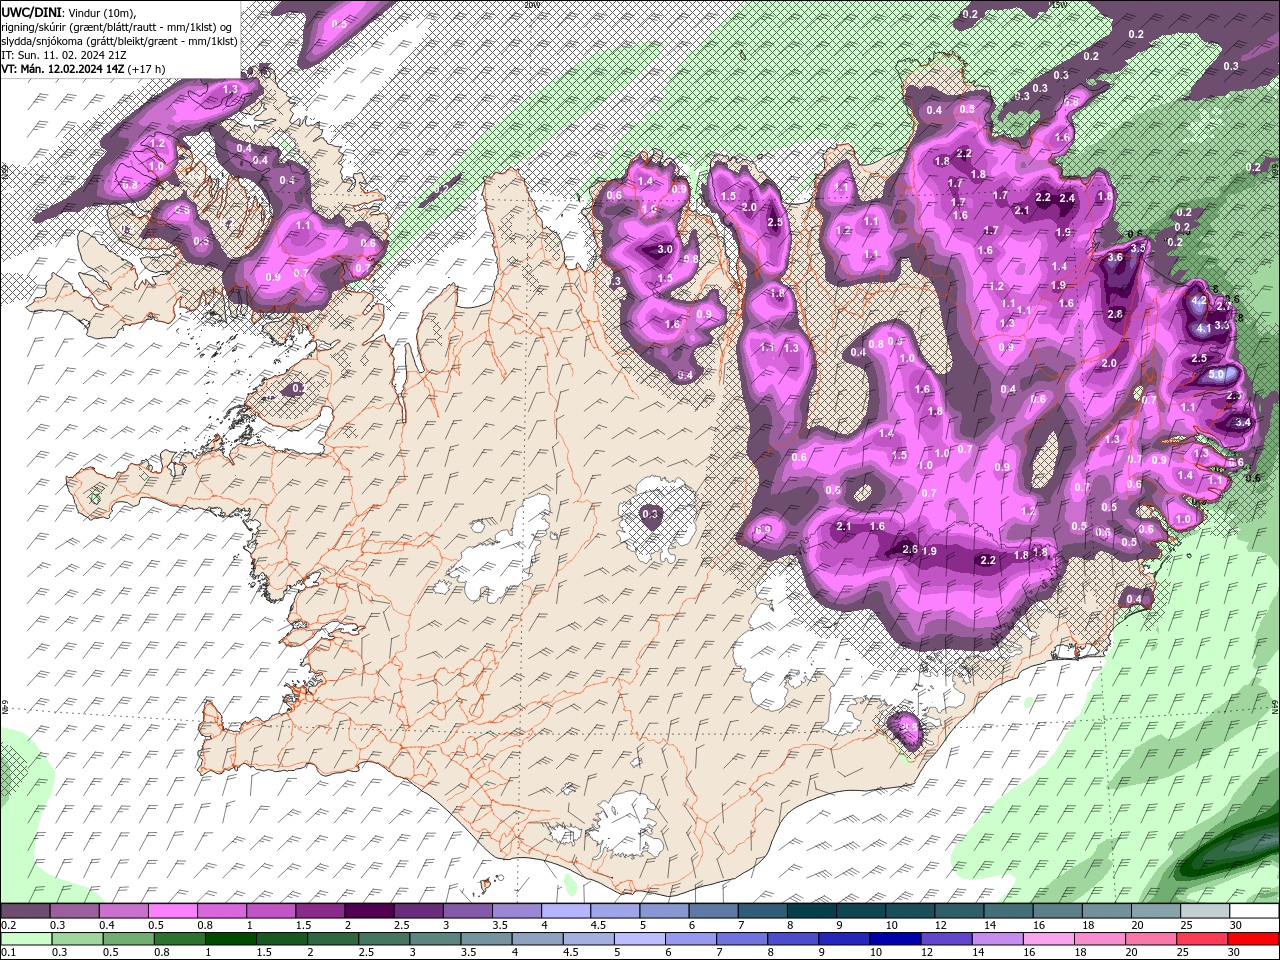1280x960 pixels.
Task: Pick upper legend swatch between 9 and 10
Action: point(861,911)
